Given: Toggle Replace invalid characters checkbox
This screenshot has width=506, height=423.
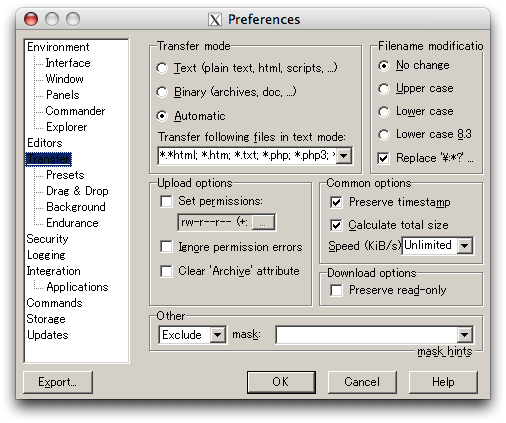Looking at the screenshot, I should [x=383, y=158].
